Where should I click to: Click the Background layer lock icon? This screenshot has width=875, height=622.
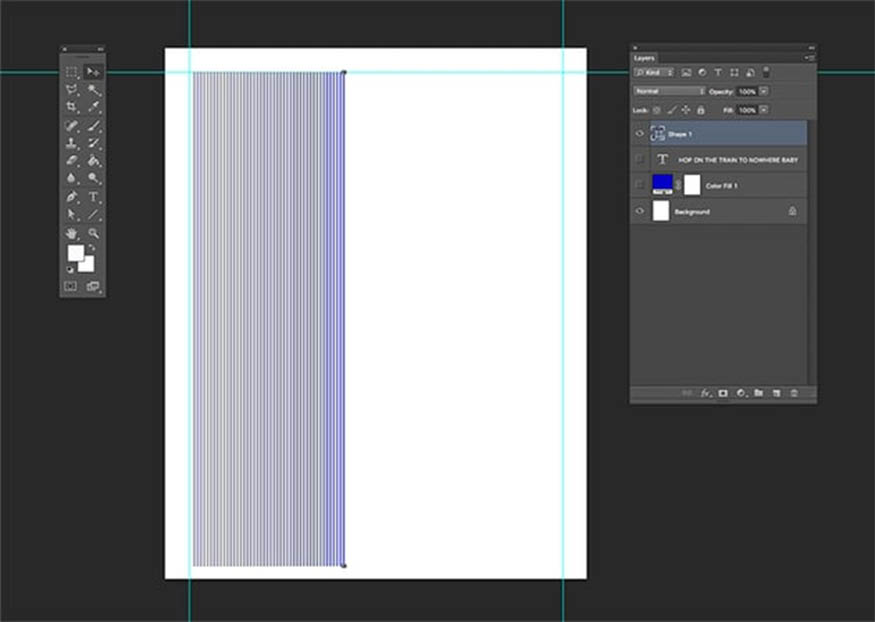pyautogui.click(x=792, y=211)
